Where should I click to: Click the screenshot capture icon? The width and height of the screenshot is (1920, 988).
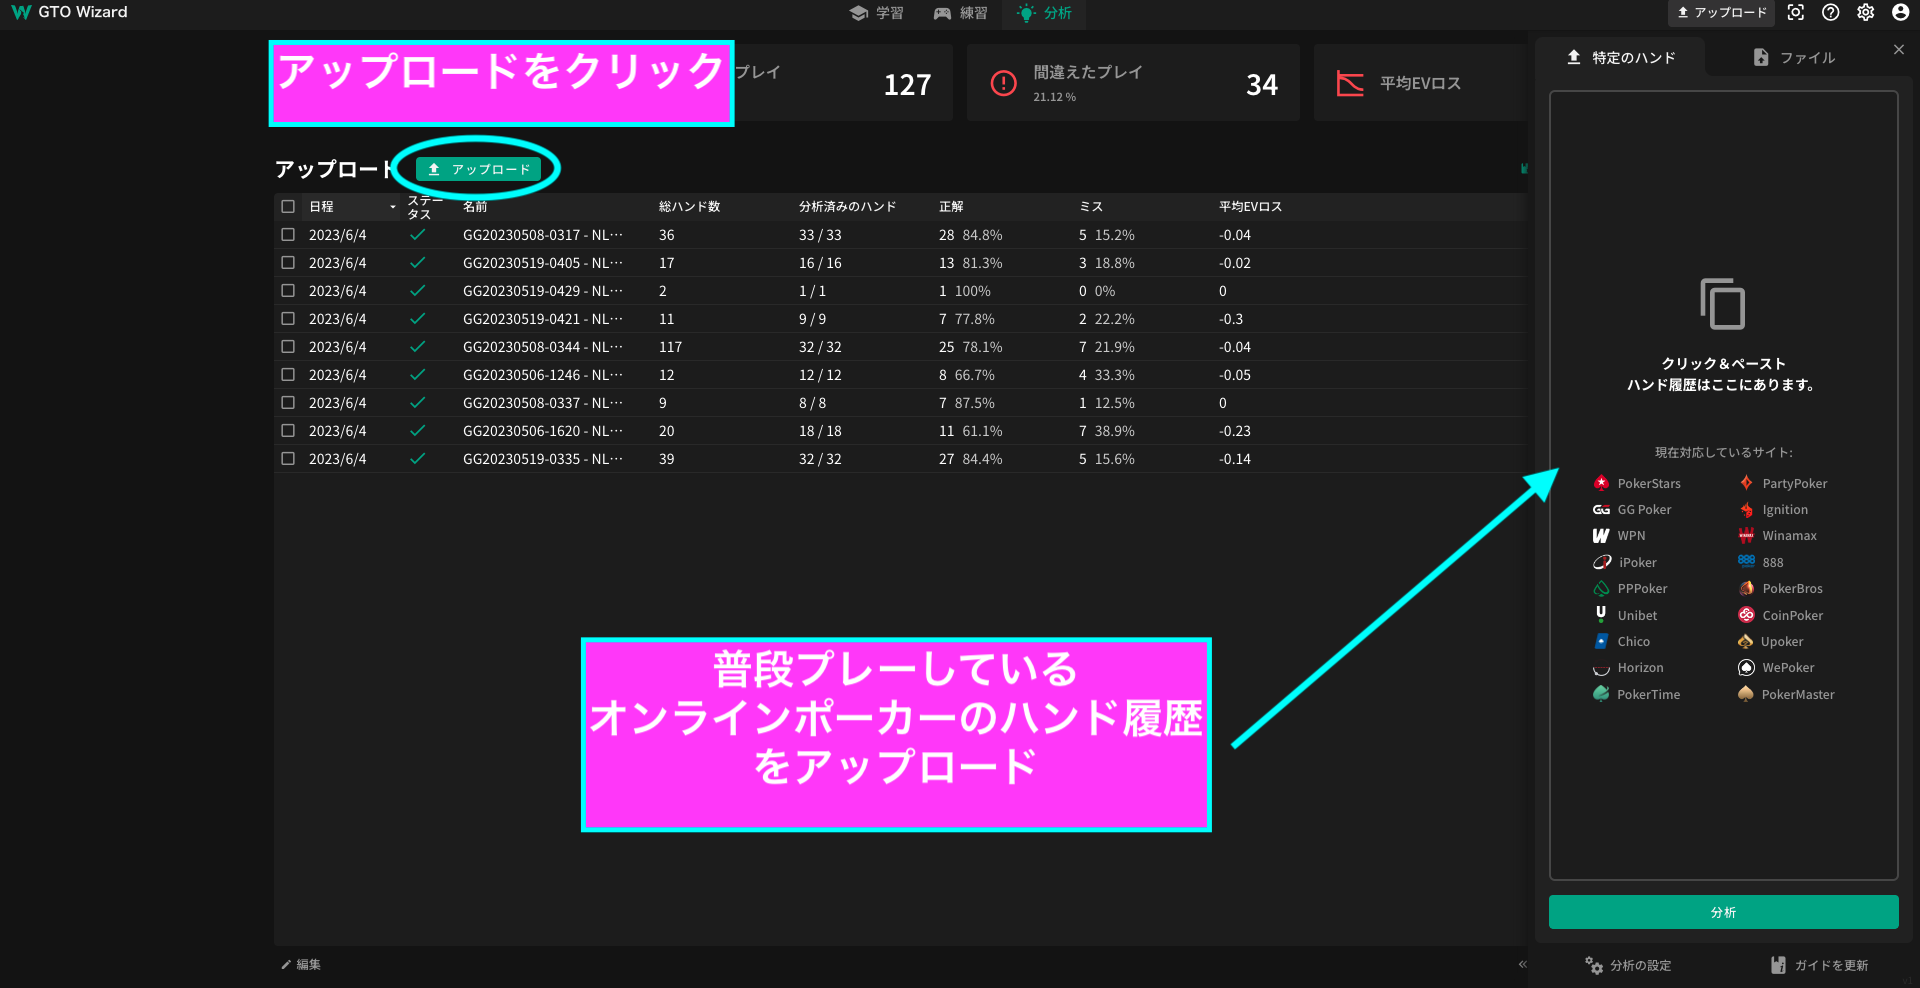tap(1796, 13)
